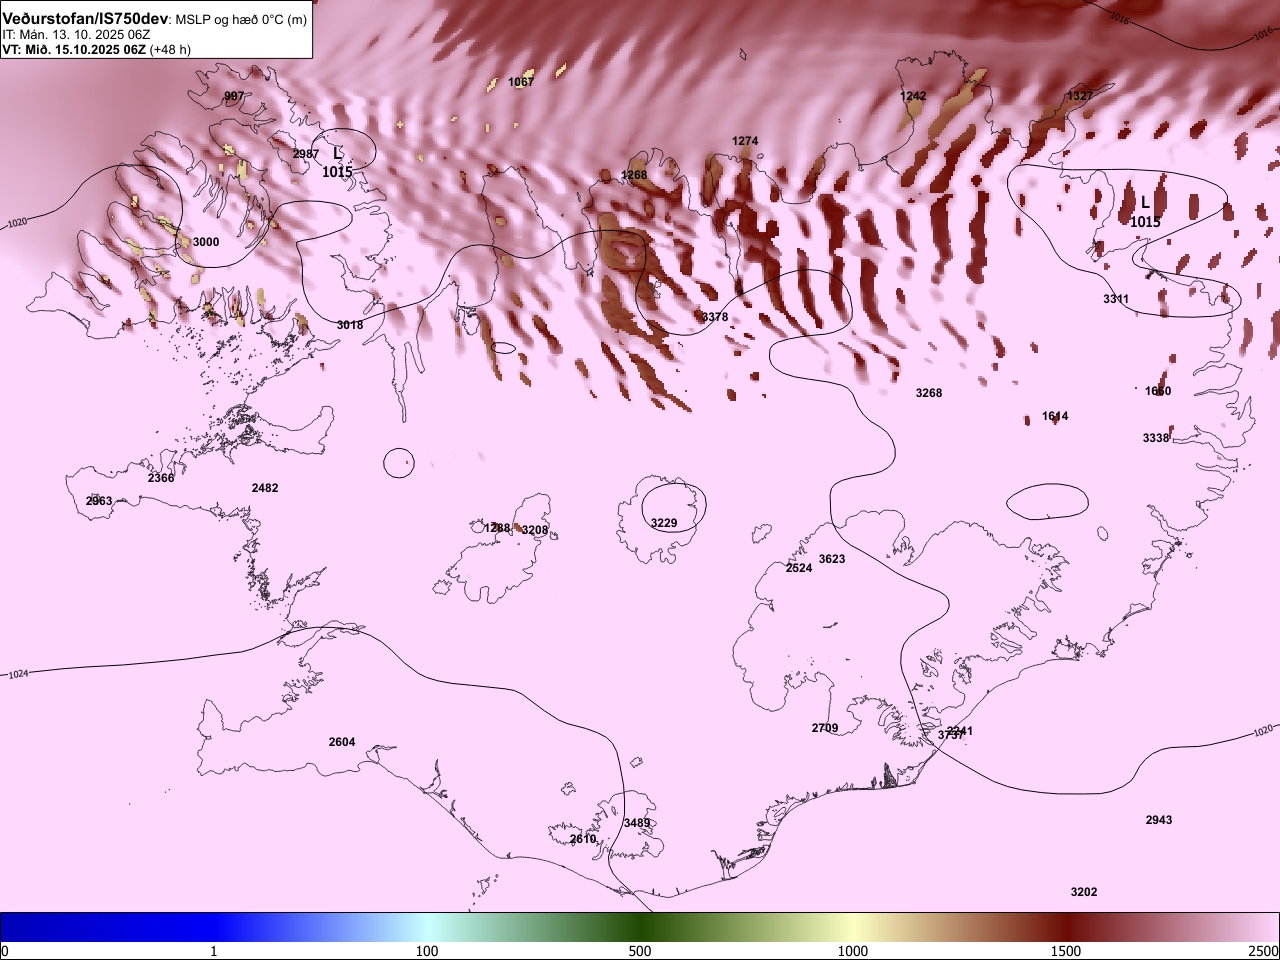1280x960 pixels.
Task: Click the height value '3489'
Action: 637,823
